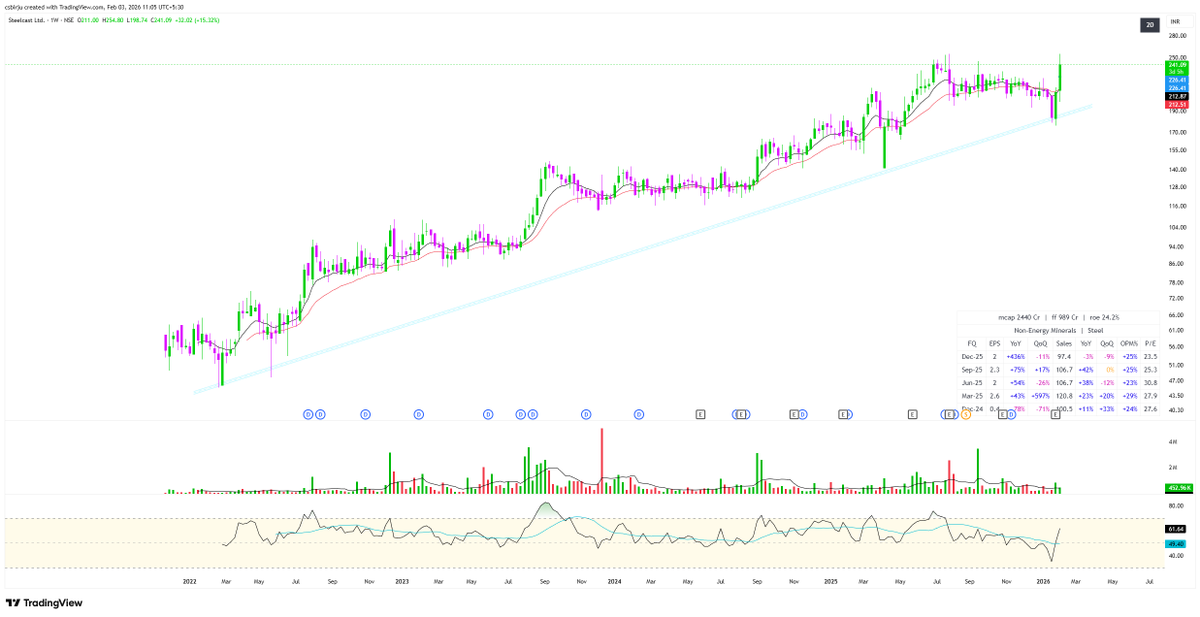Click the orange stock split S marker
The height and width of the screenshot is (617, 1200).
pos(966,414)
